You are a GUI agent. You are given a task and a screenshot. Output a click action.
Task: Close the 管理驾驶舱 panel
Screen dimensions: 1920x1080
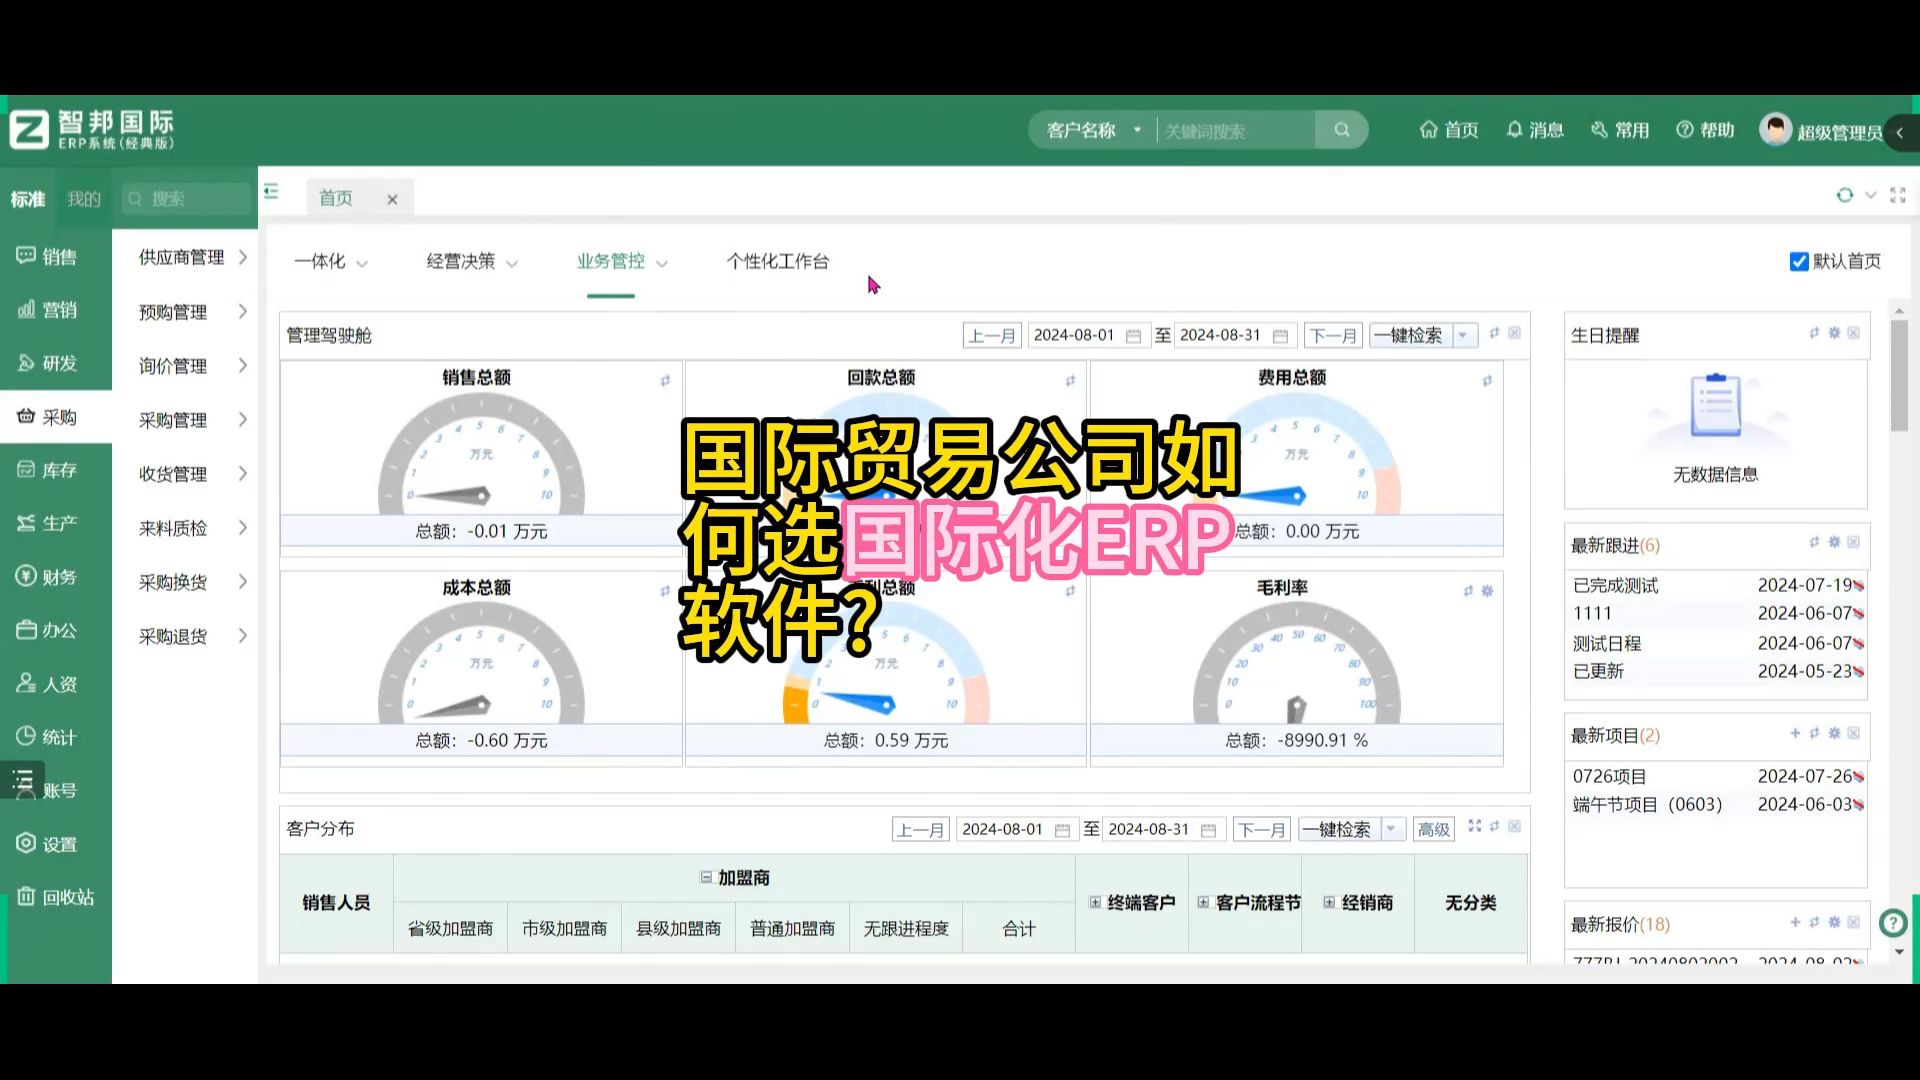[1514, 333]
